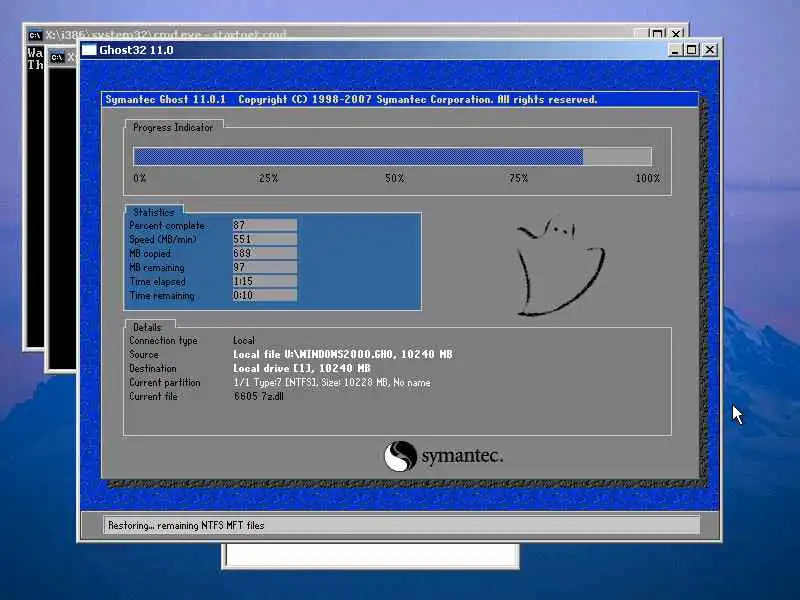Screen dimensions: 800x600
Task: Click the Speed (MB/min) label
Action: [x=163, y=239]
